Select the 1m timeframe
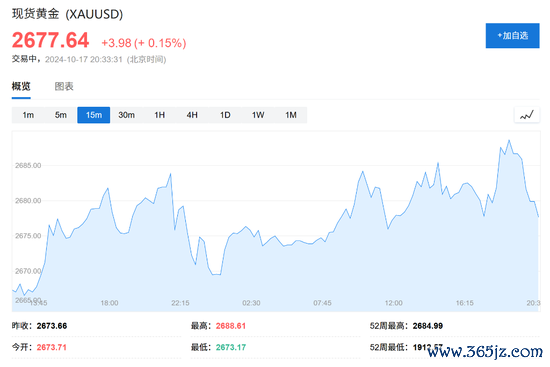 [28, 115]
